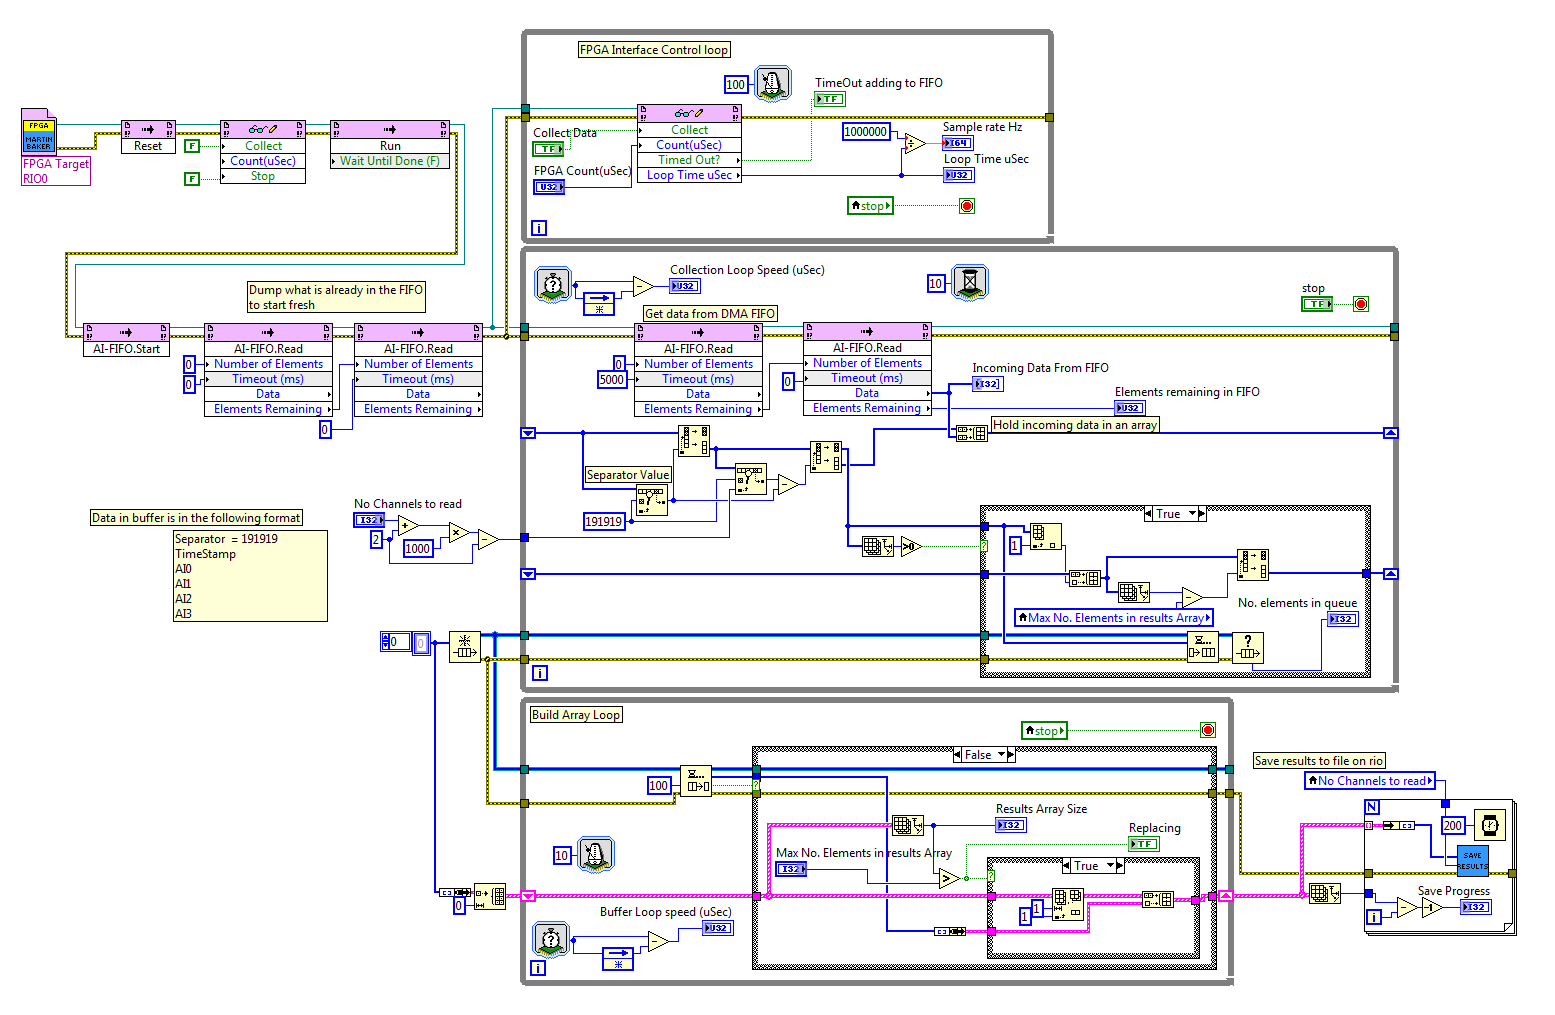Click the tick count icon for Buffer Loop speed
Viewport: 1555px width, 1015px height.
pos(551,940)
